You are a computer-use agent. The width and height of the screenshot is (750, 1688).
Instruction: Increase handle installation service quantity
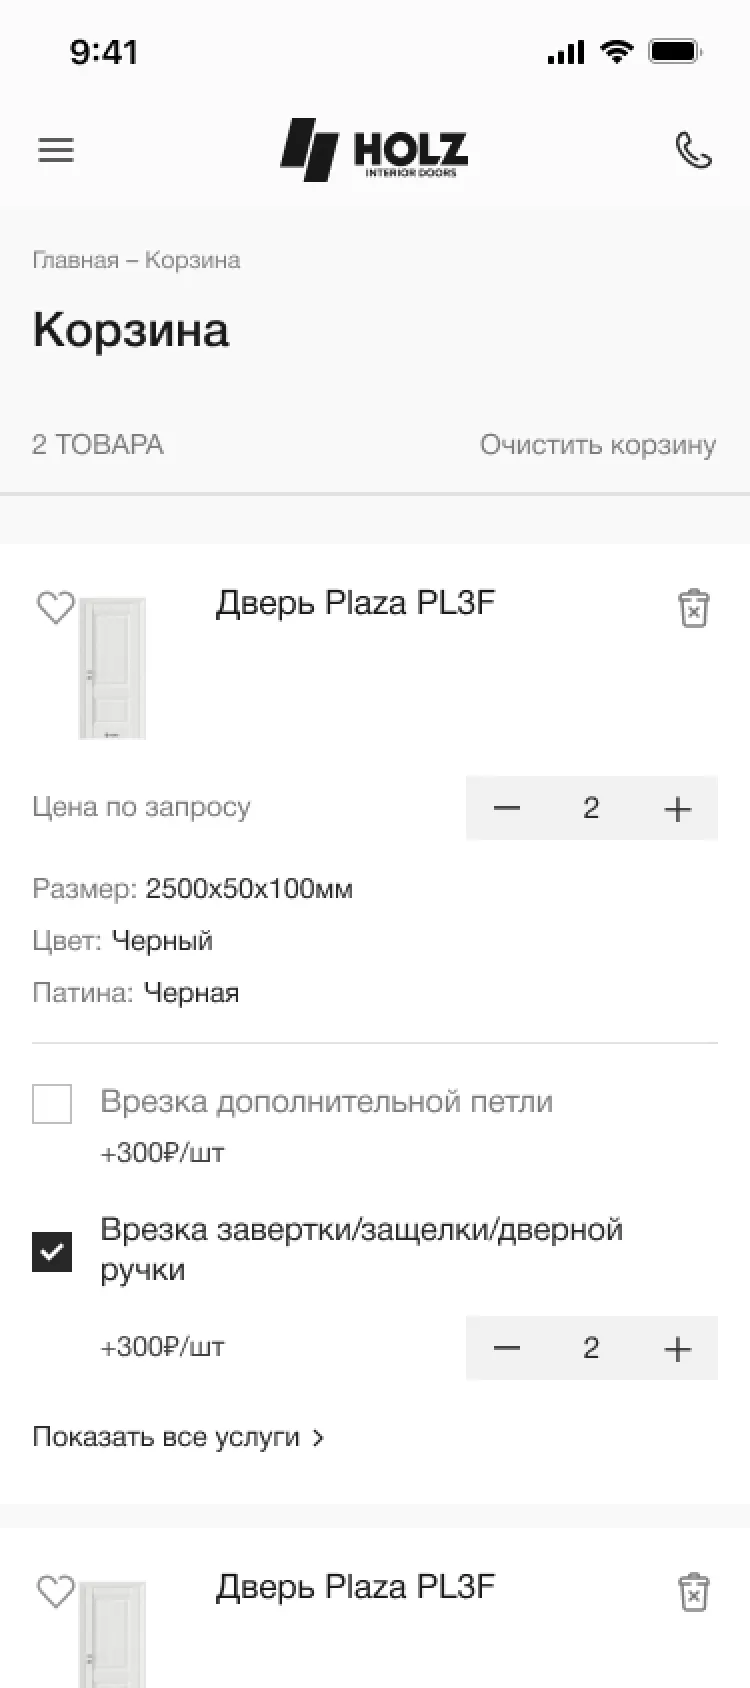point(677,1348)
